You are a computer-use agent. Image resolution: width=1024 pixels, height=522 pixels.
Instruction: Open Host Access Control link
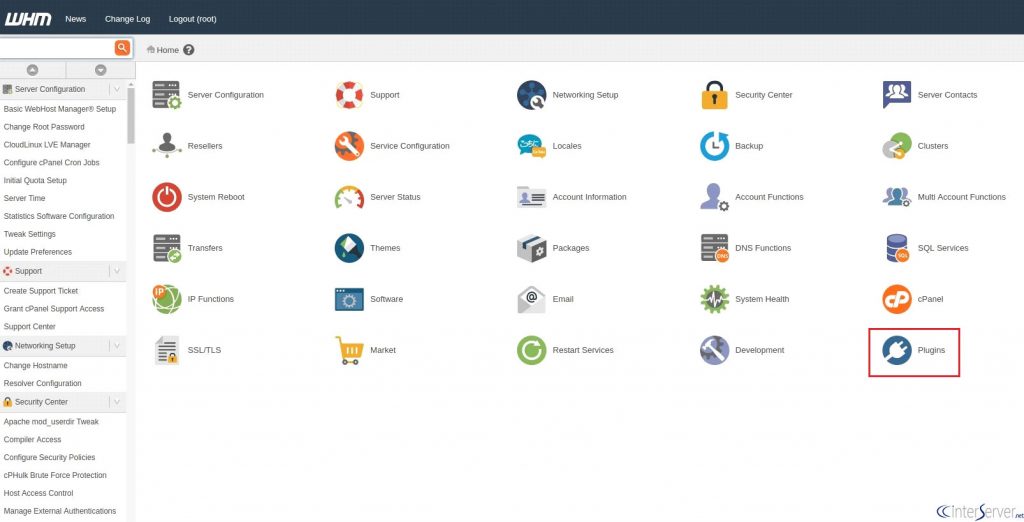click(39, 493)
